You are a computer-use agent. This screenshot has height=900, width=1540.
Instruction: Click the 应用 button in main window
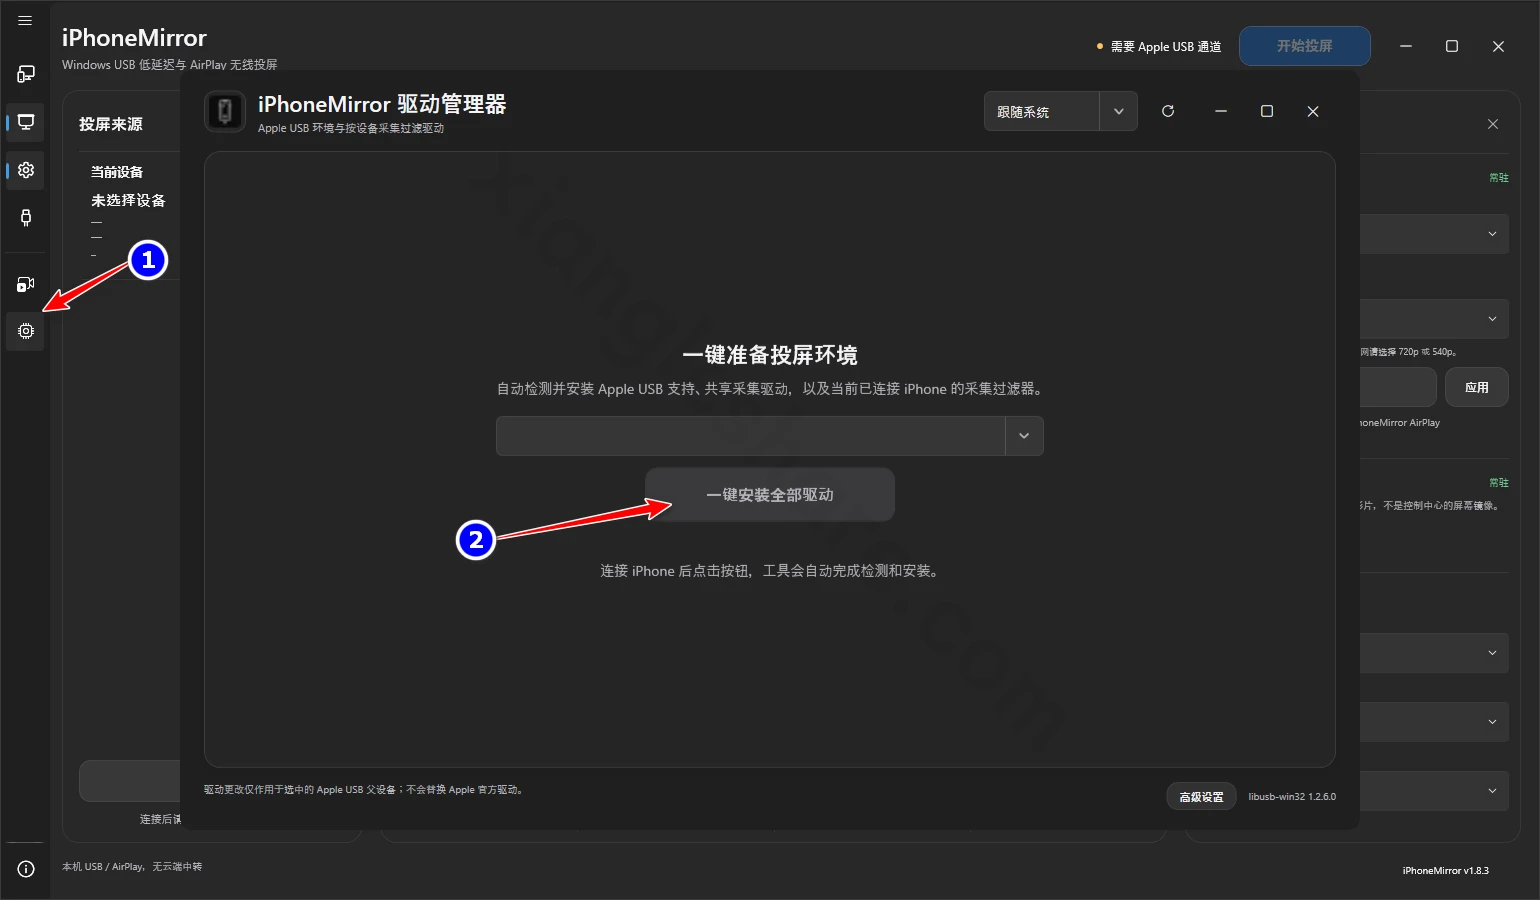tap(1477, 387)
